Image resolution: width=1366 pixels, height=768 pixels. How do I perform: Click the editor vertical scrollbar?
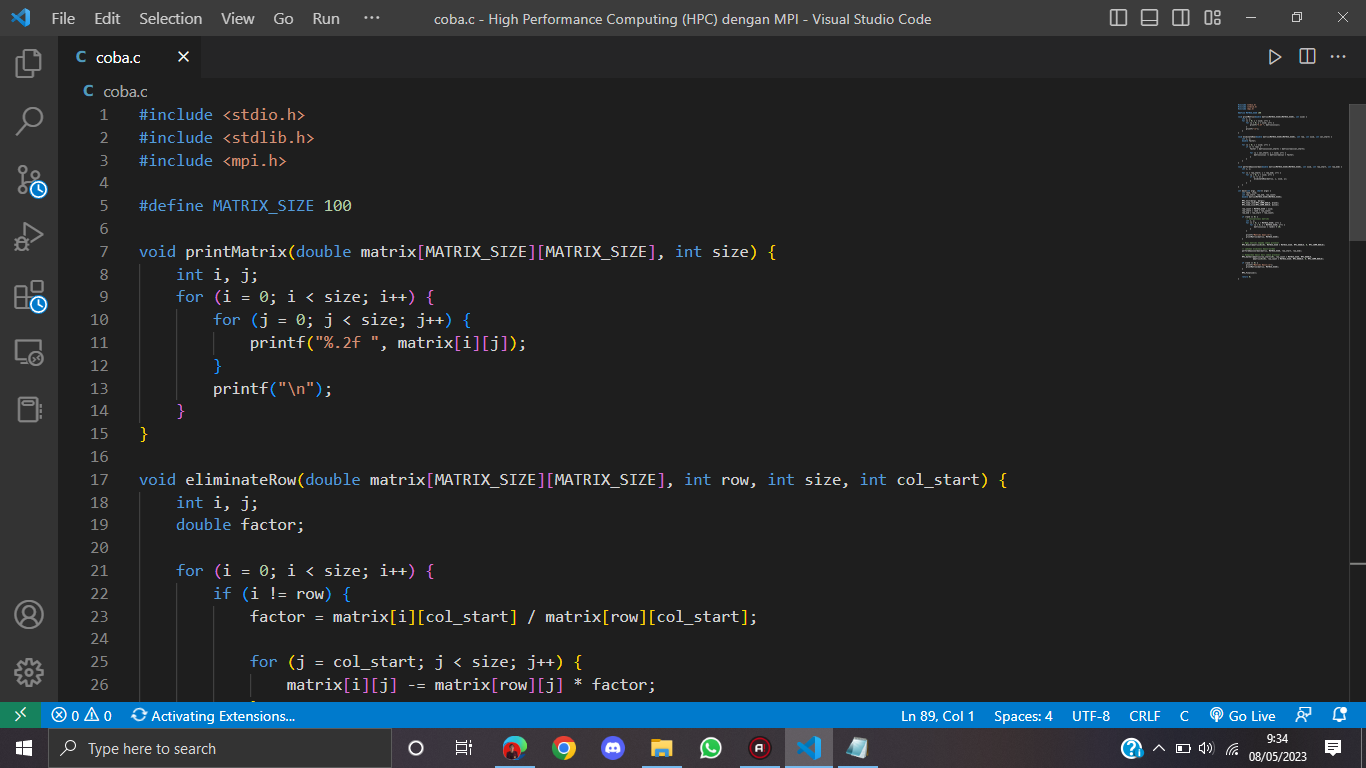(x=1357, y=170)
